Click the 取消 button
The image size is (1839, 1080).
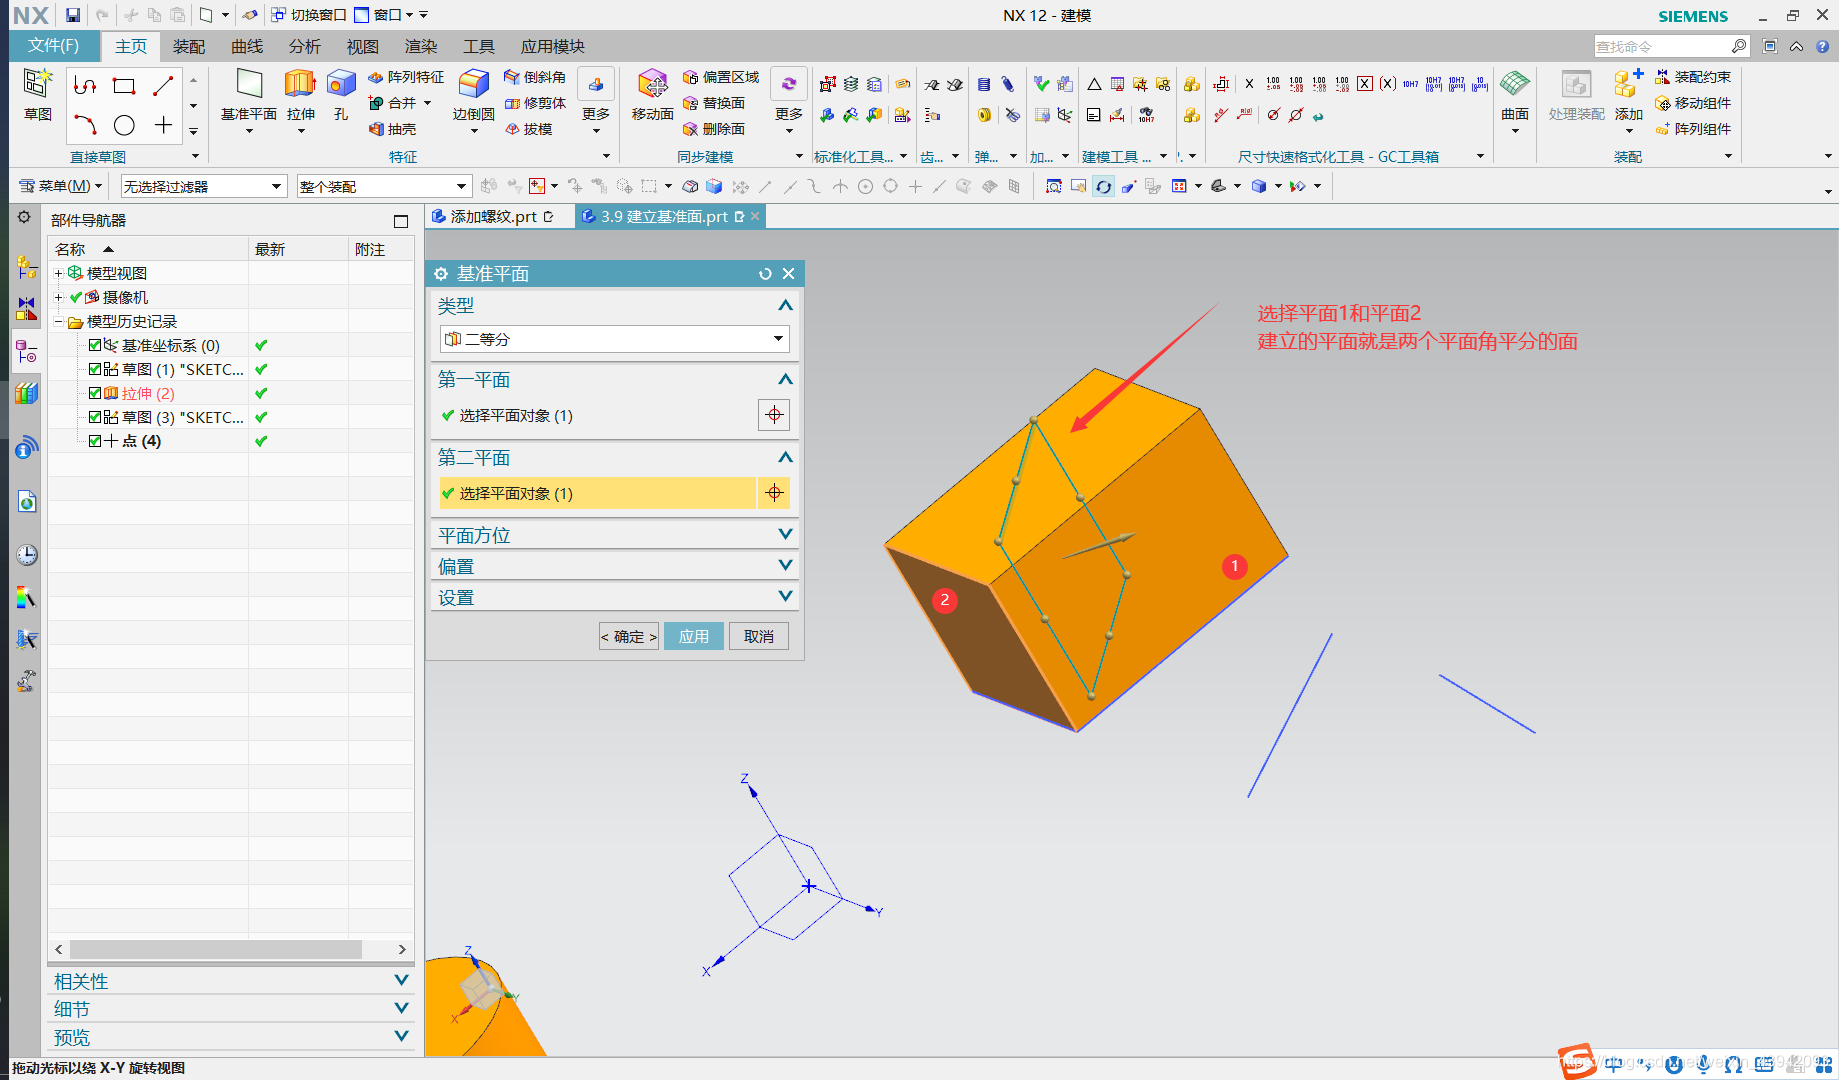point(758,636)
